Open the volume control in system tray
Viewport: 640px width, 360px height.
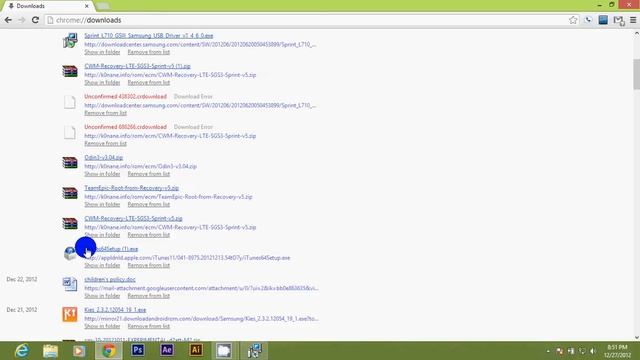(x=593, y=351)
